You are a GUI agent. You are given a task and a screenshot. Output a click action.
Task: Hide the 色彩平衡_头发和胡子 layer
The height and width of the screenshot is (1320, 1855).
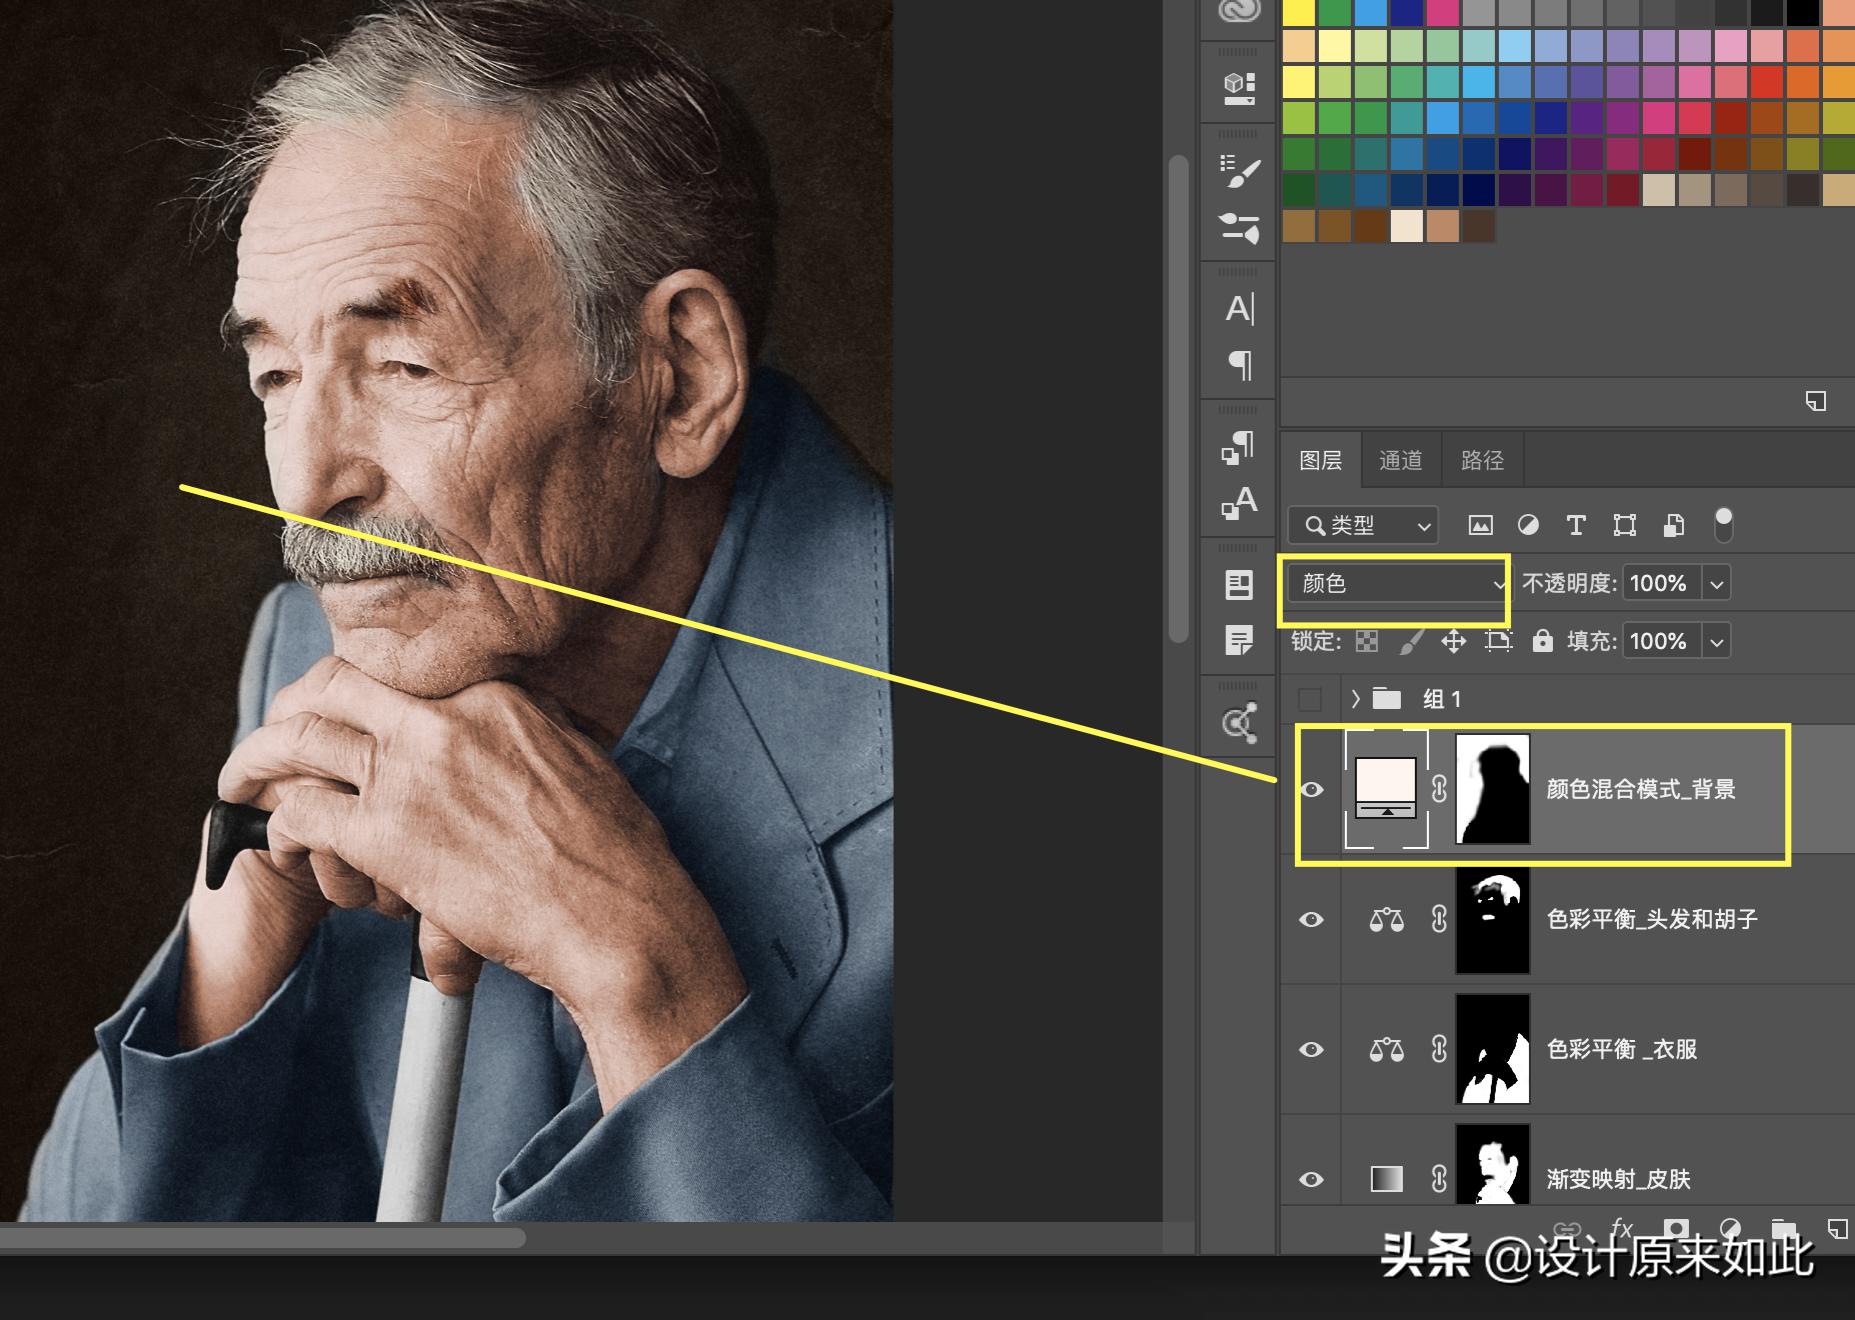pos(1311,919)
